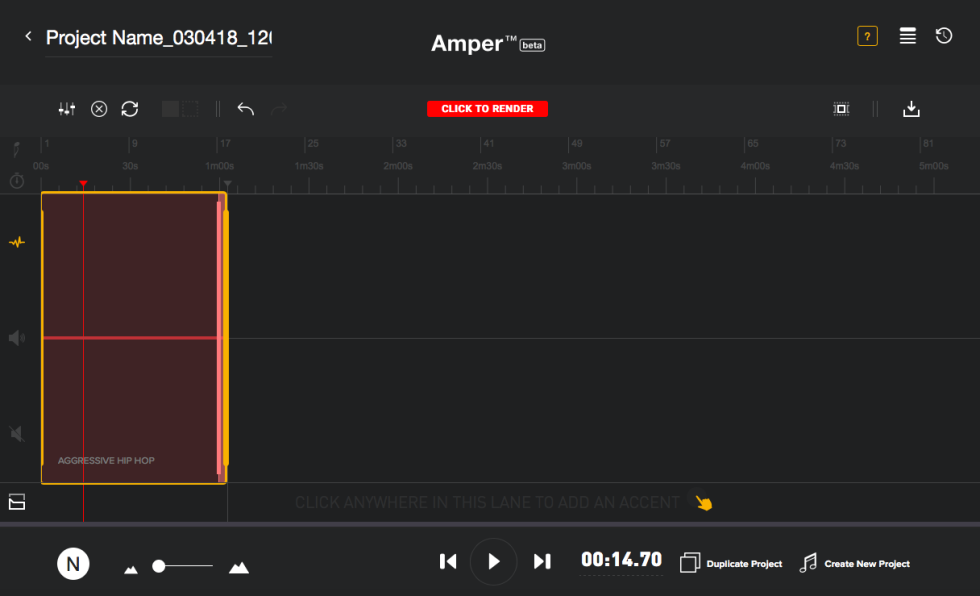Image resolution: width=980 pixels, height=596 pixels.
Task: Download the rendered track
Action: tap(911, 108)
